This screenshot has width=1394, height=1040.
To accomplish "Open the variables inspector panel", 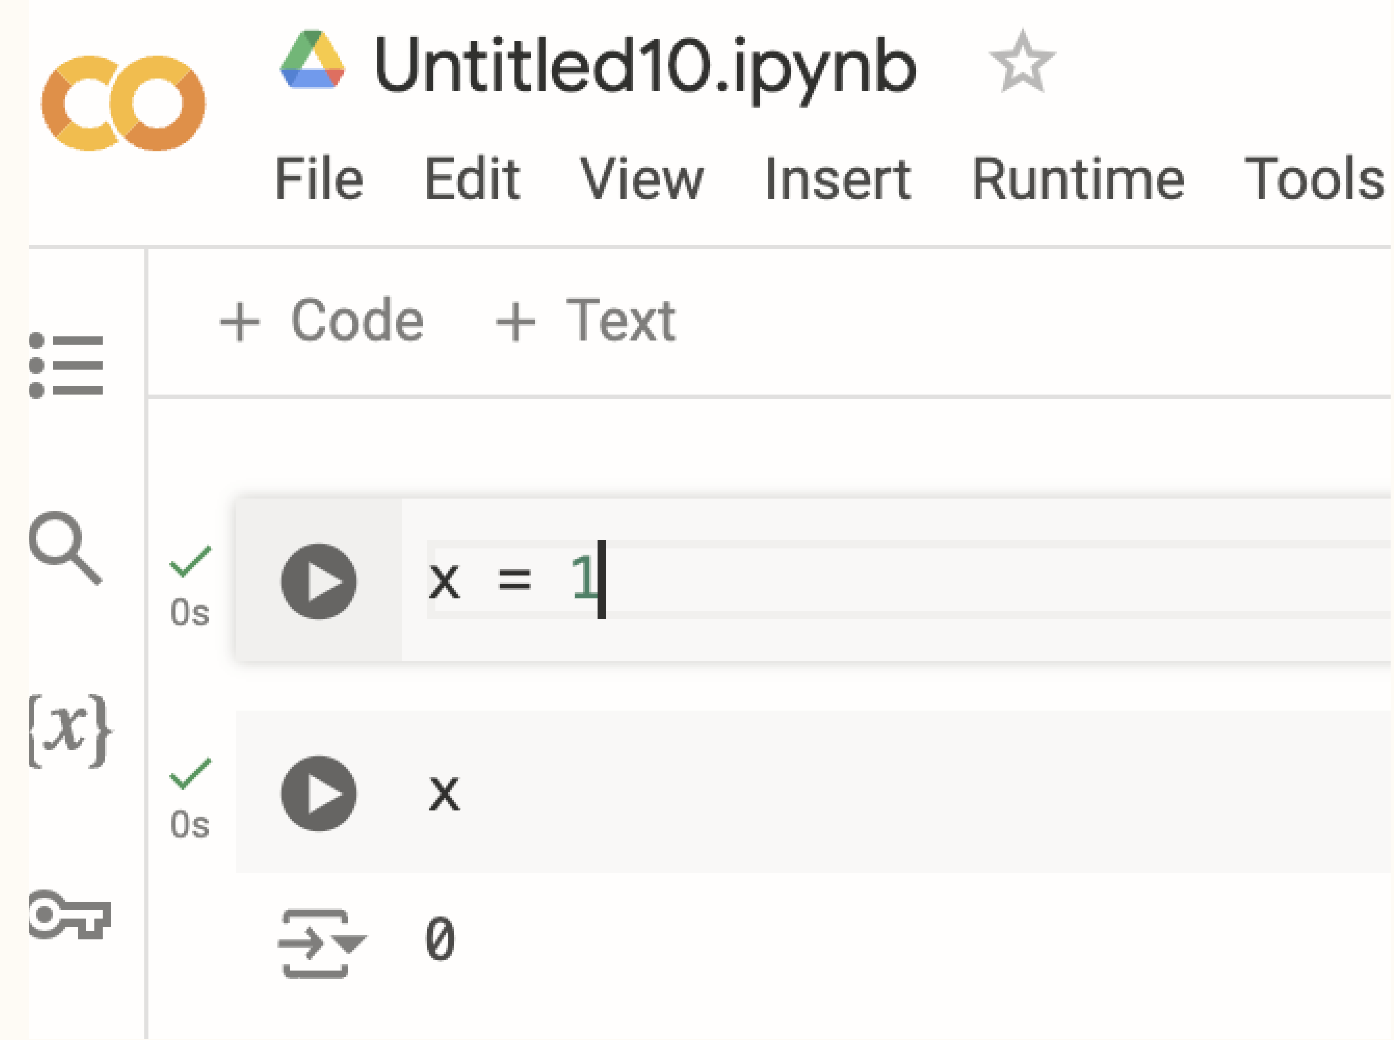I will click(69, 730).
